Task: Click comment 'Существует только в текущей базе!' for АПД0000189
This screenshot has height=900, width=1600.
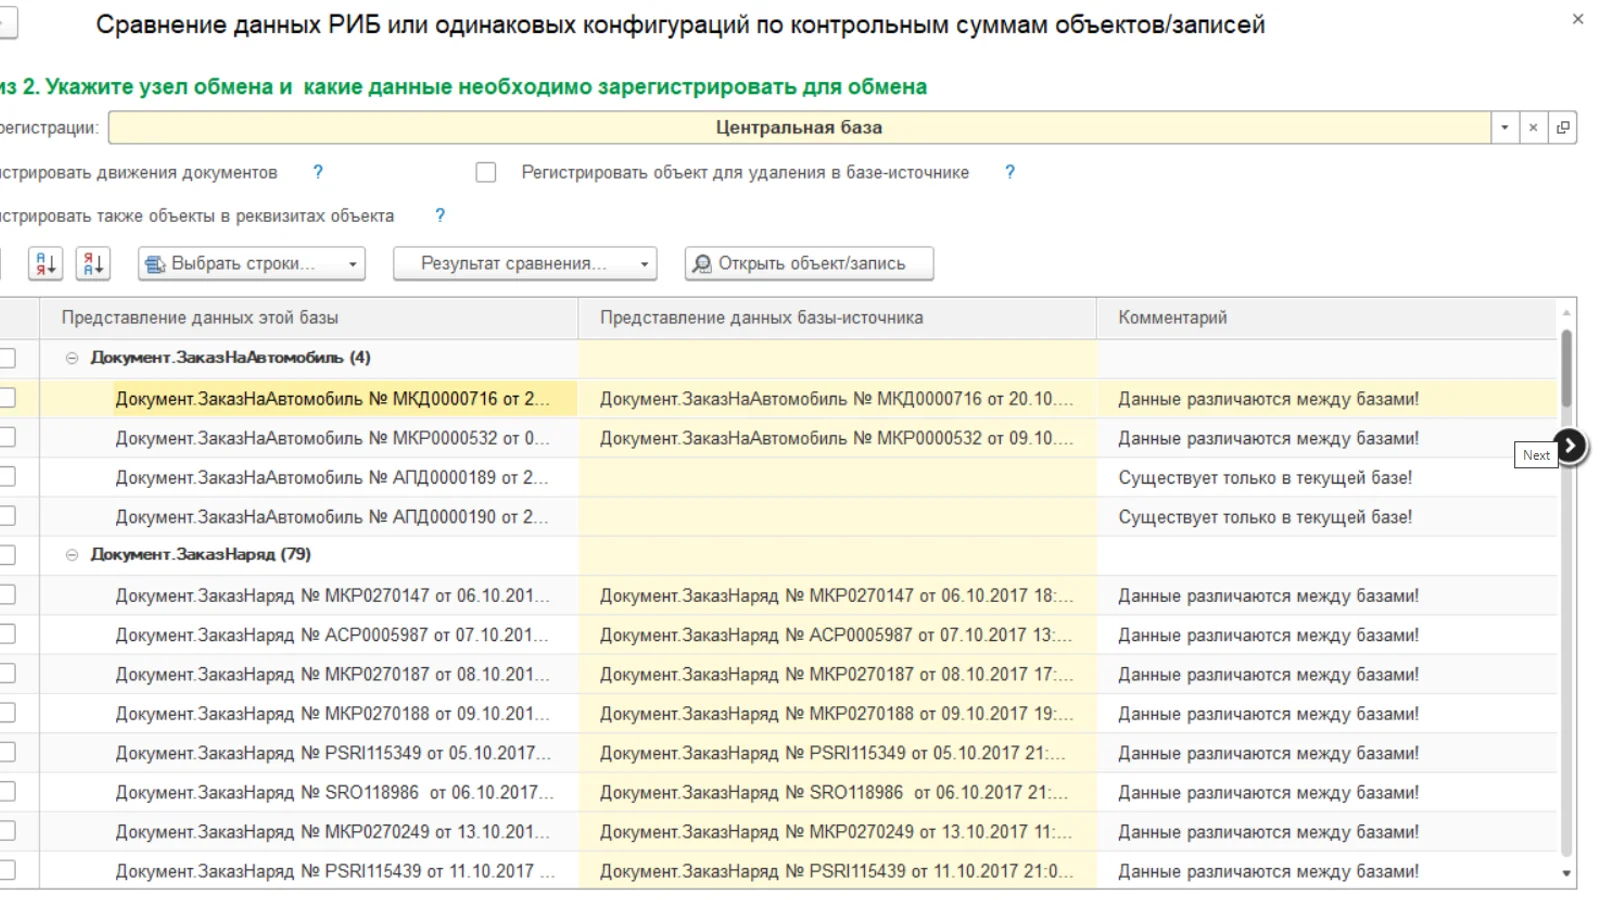Action: click(1265, 478)
